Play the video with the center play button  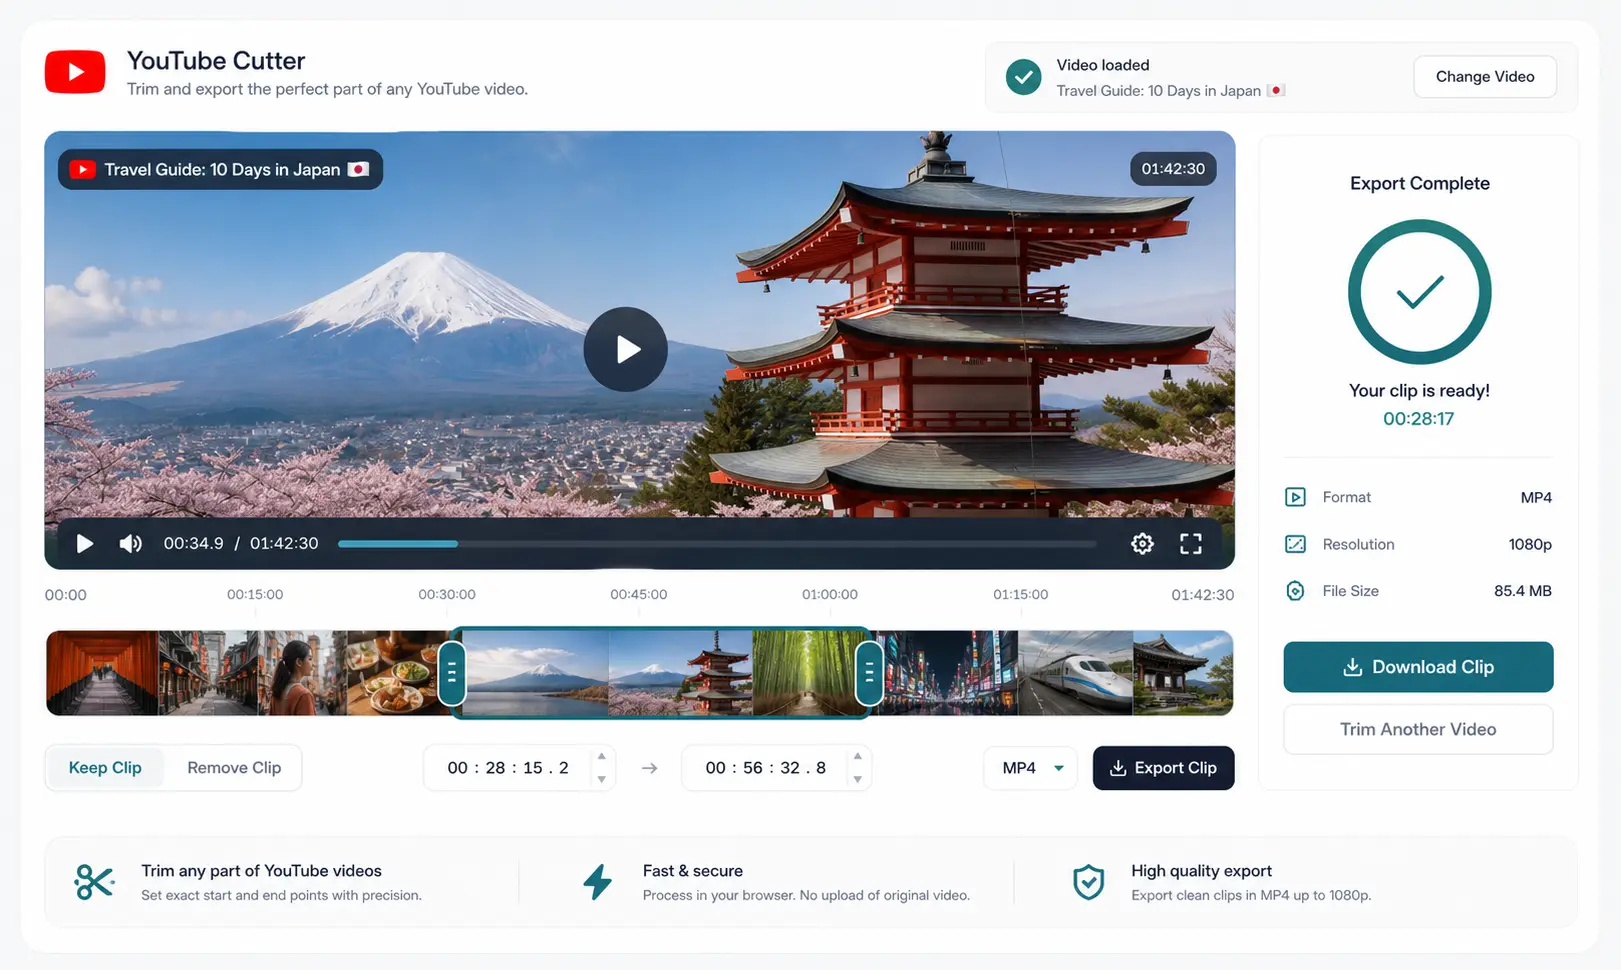(626, 349)
